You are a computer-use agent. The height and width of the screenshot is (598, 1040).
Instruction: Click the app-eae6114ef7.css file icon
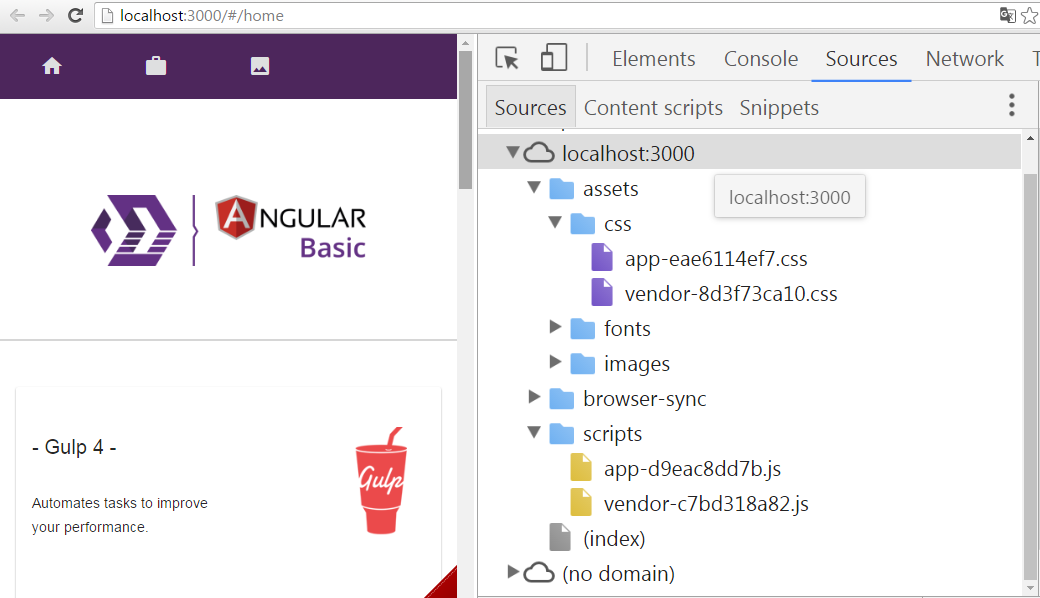click(x=602, y=258)
